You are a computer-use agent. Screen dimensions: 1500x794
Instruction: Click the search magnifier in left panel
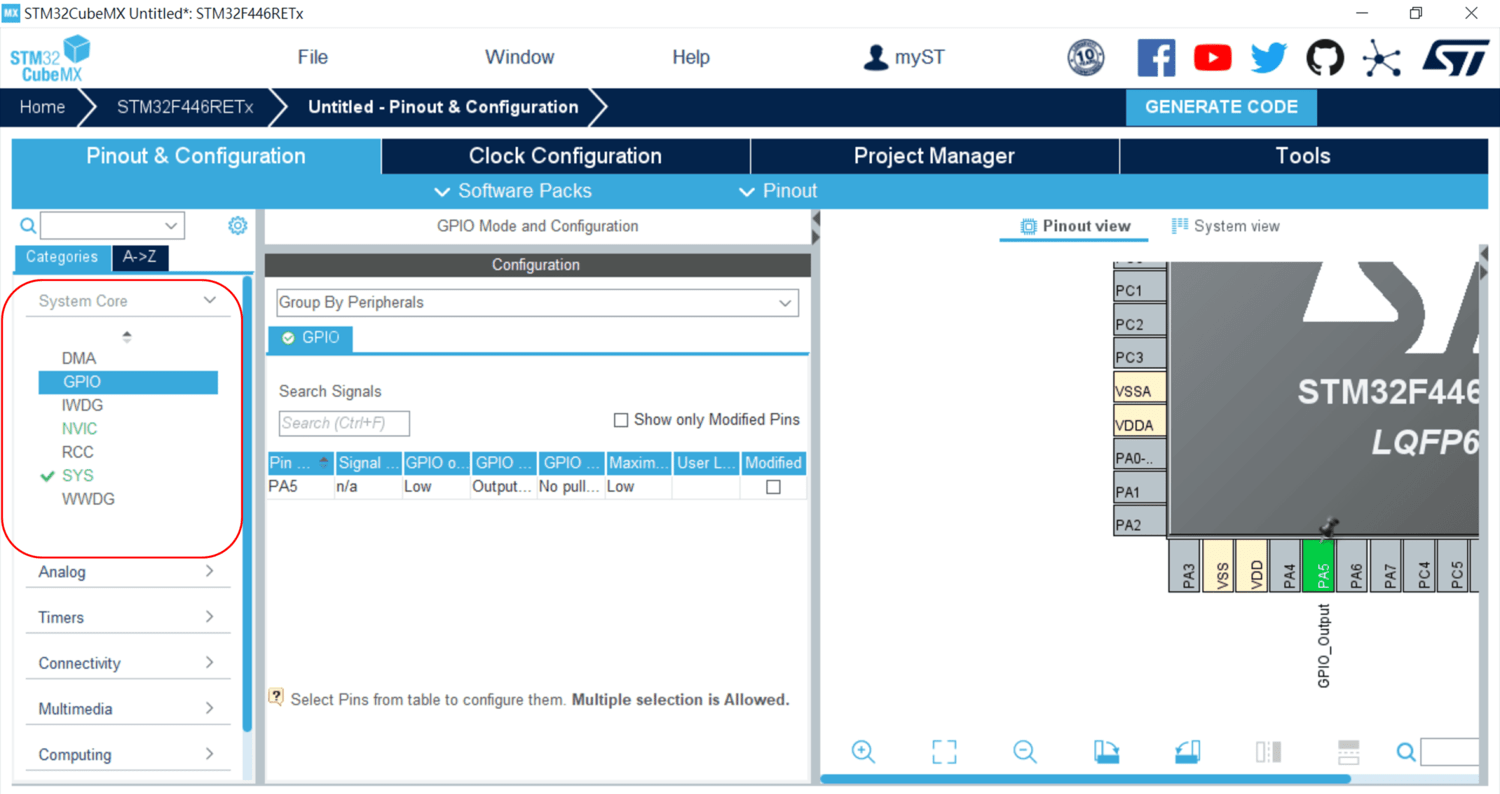click(27, 226)
